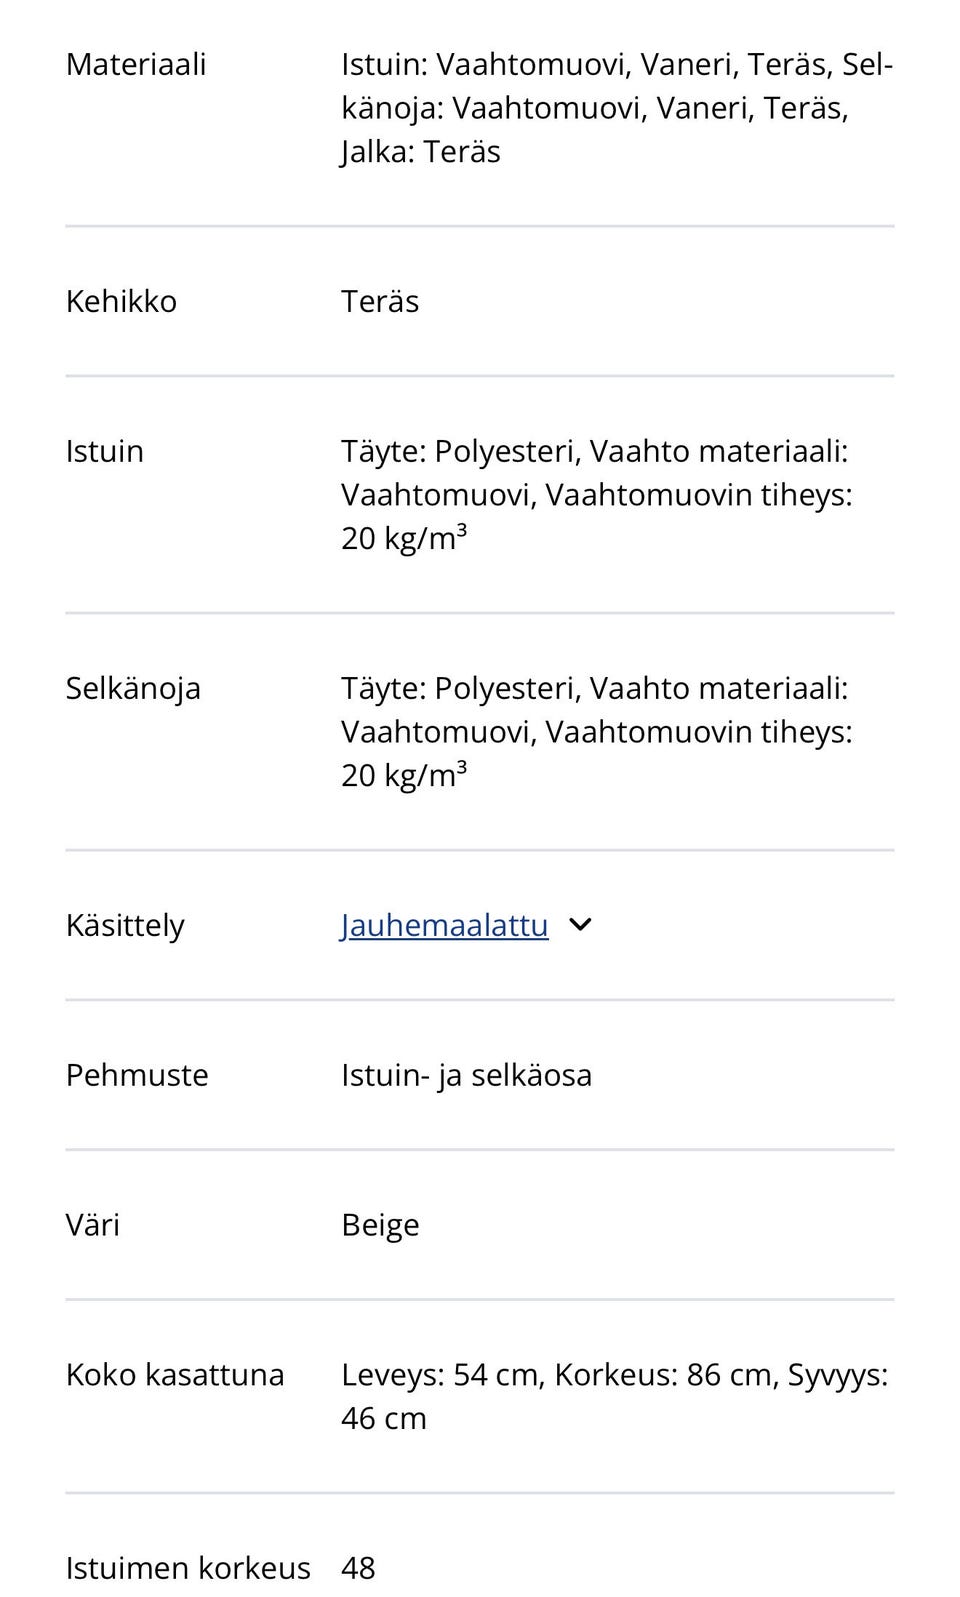This screenshot has width=960, height=1597.
Task: Click the Istuin row heading
Action: (x=104, y=451)
